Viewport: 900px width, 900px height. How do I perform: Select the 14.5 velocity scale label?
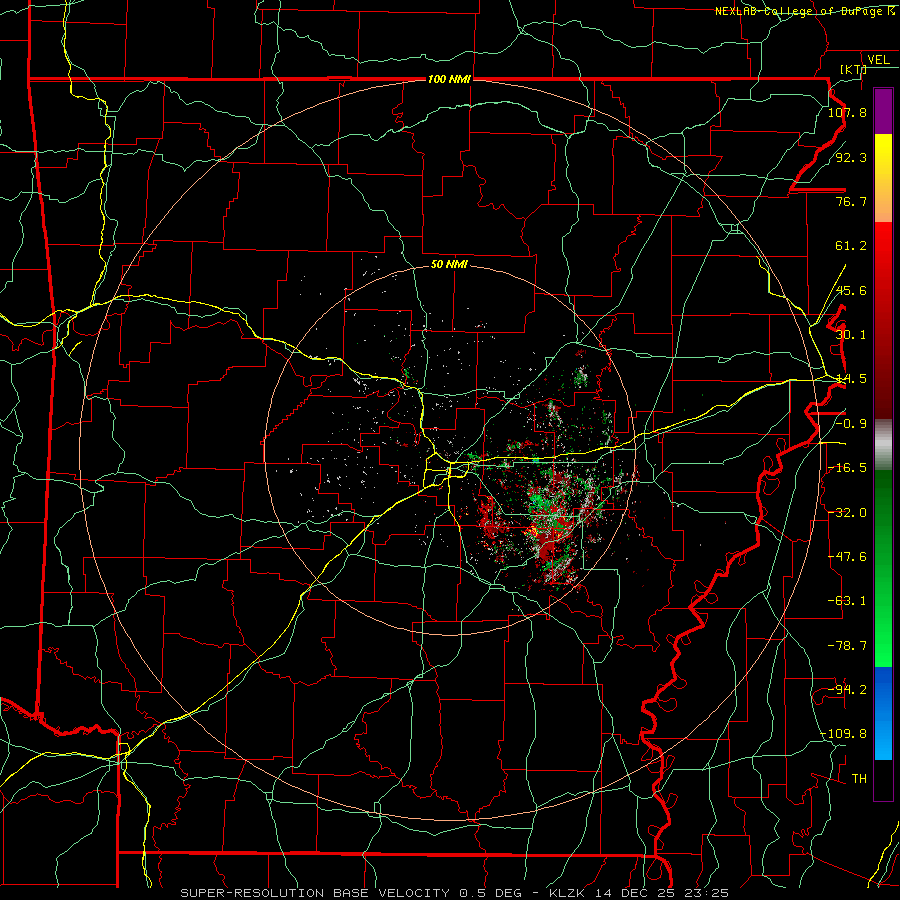(851, 379)
